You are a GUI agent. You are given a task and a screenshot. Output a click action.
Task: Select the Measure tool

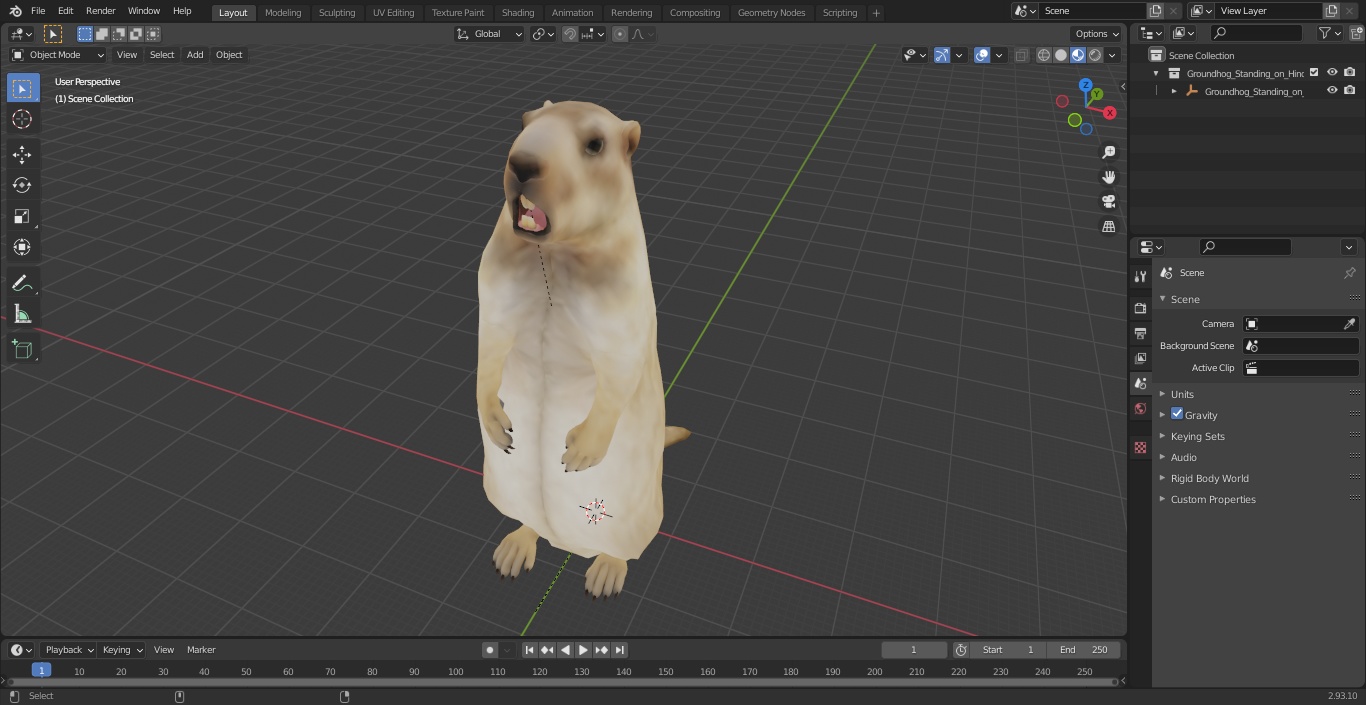[22, 314]
